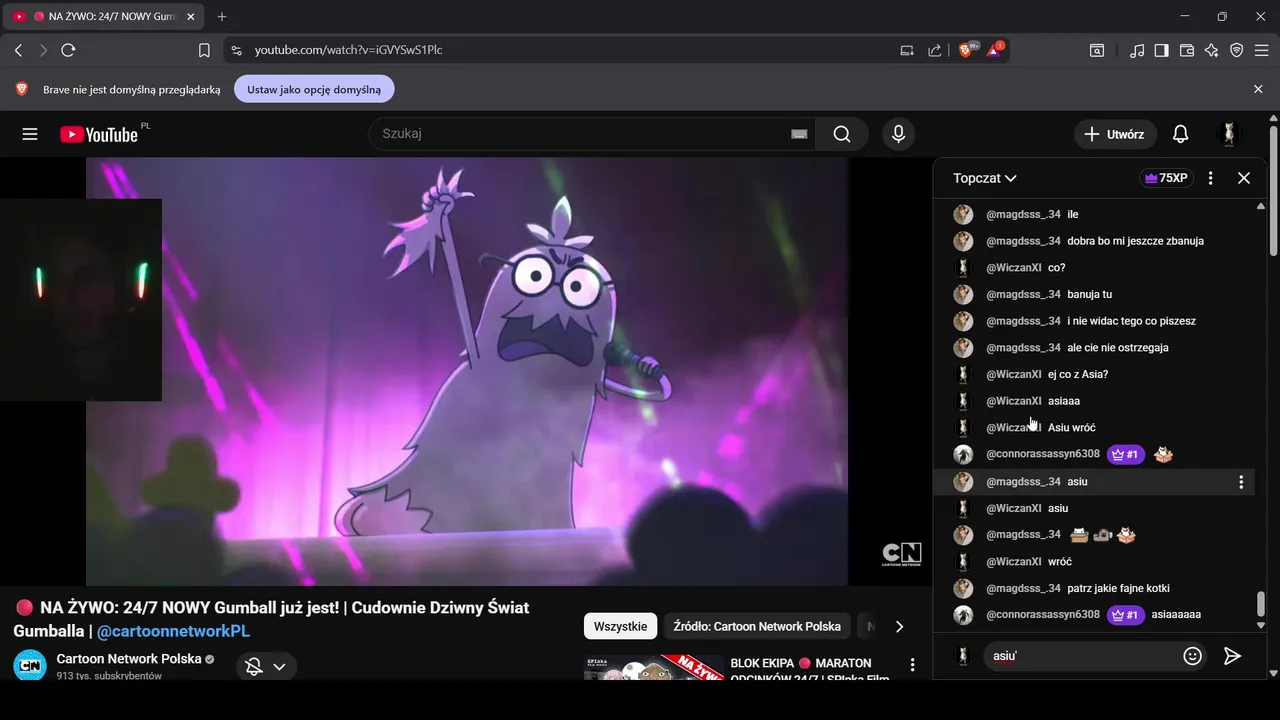
Task: Reload the page in browser toolbar
Action: click(68, 50)
